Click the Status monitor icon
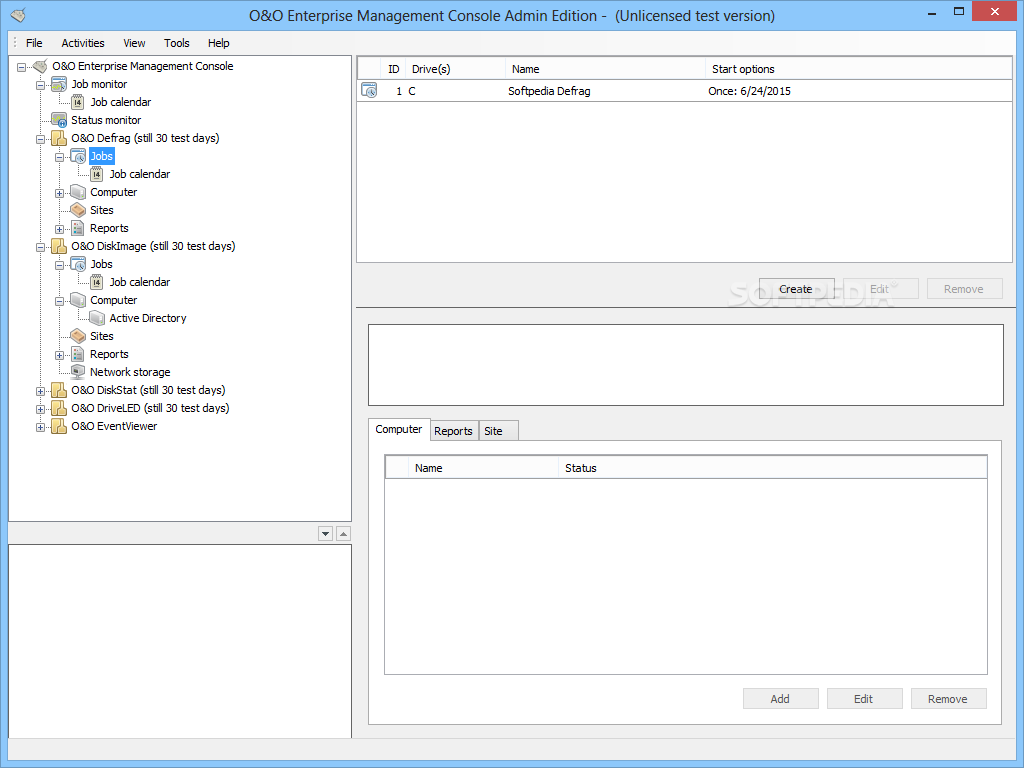Image resolution: width=1024 pixels, height=768 pixels. (59, 120)
